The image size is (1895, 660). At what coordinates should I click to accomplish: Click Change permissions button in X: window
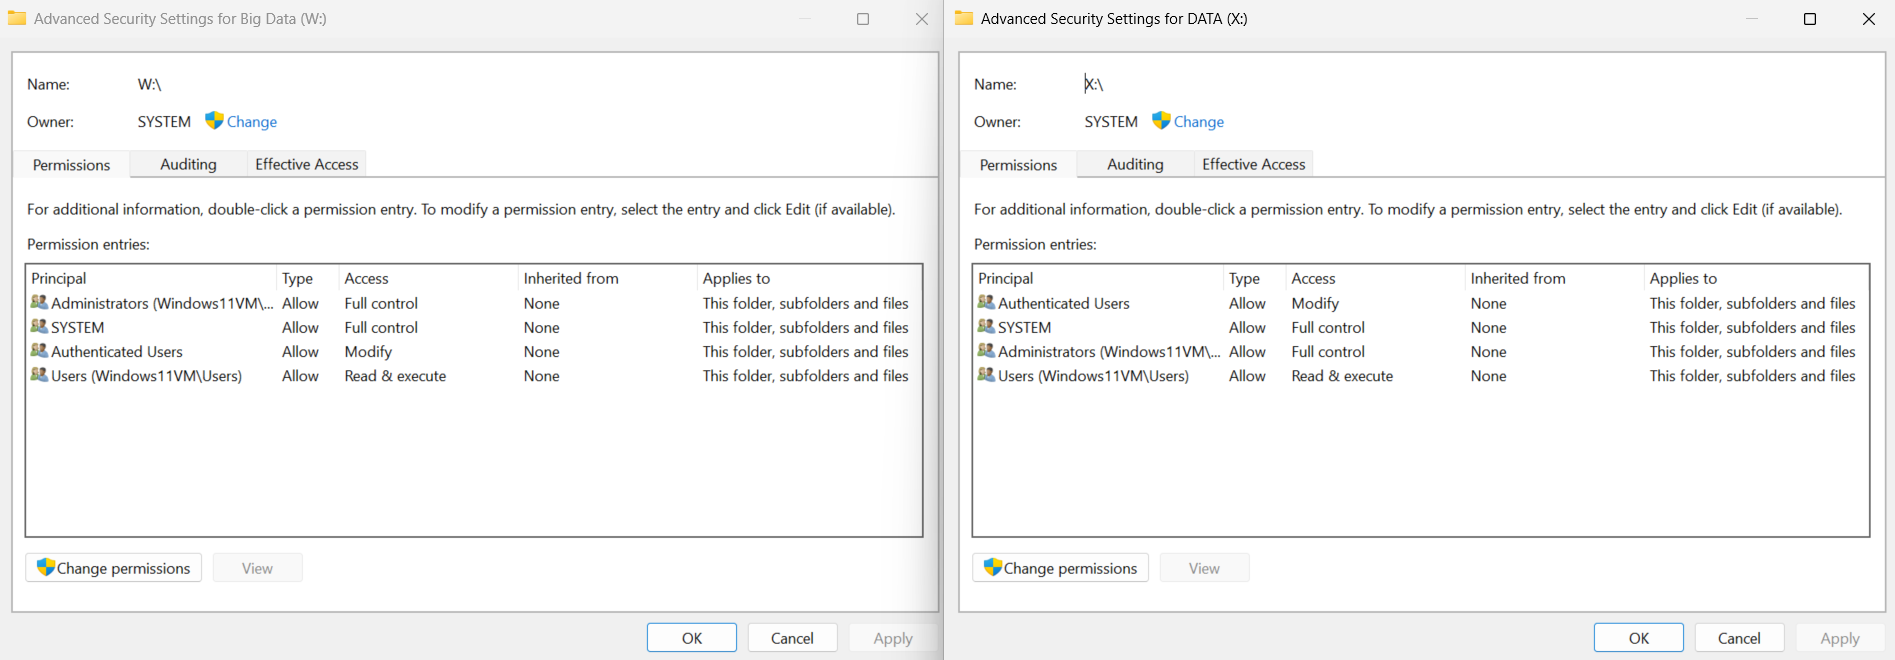point(1061,568)
